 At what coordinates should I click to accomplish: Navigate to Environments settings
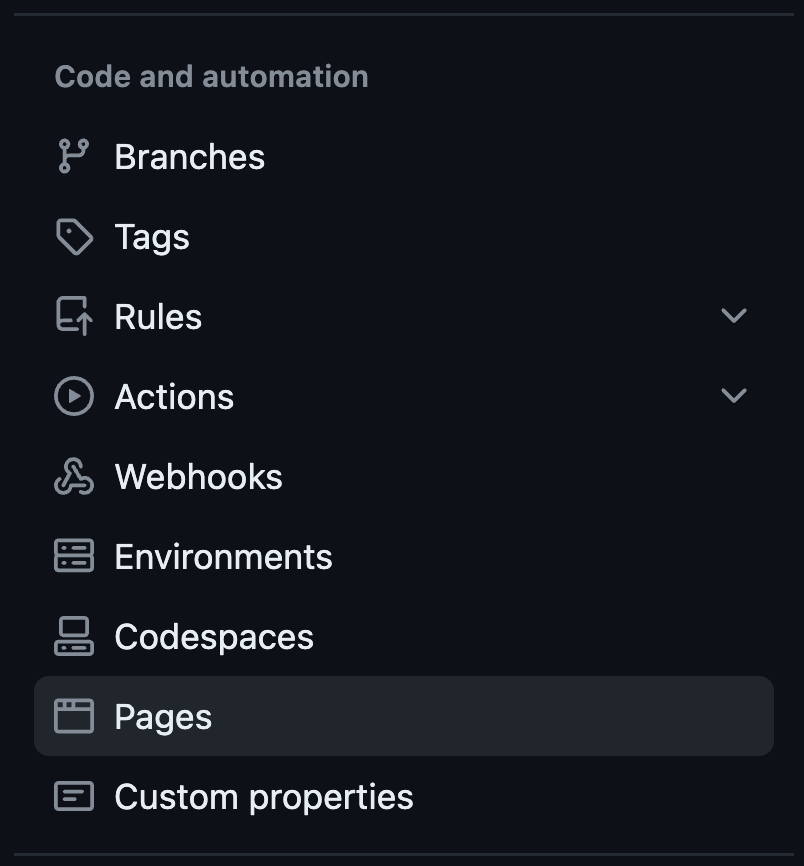(x=223, y=557)
